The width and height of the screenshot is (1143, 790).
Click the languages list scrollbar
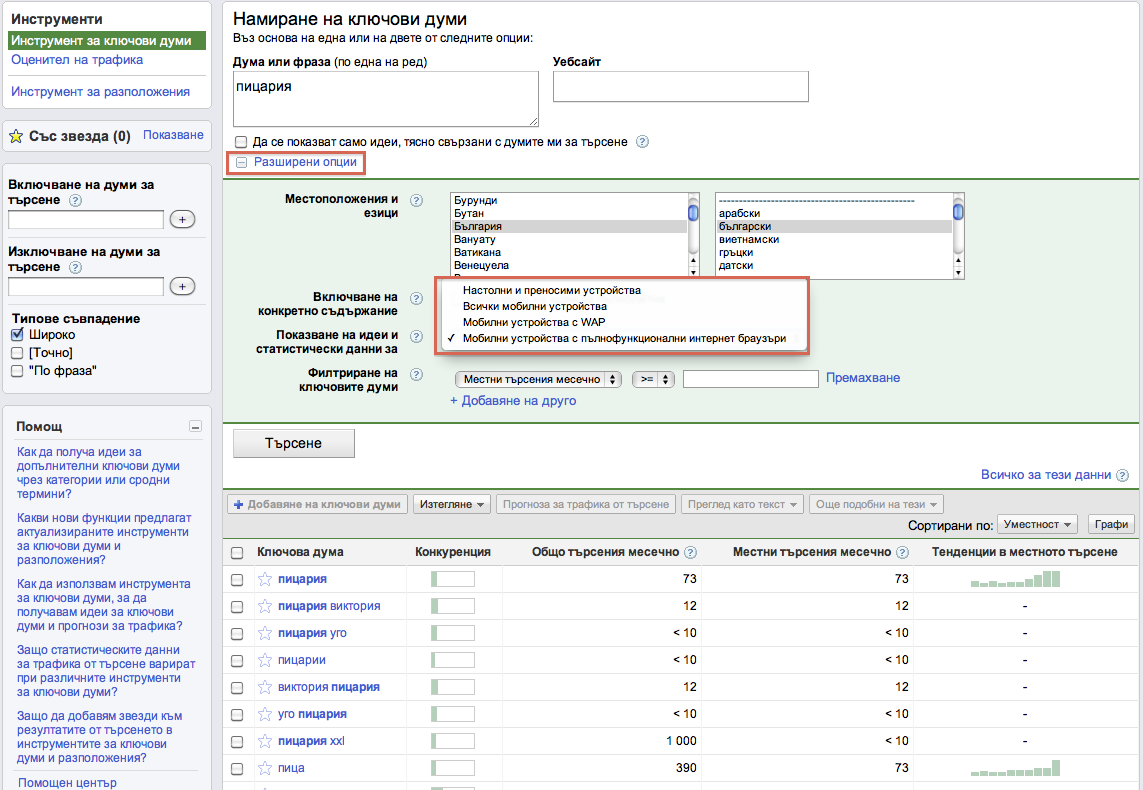(959, 235)
